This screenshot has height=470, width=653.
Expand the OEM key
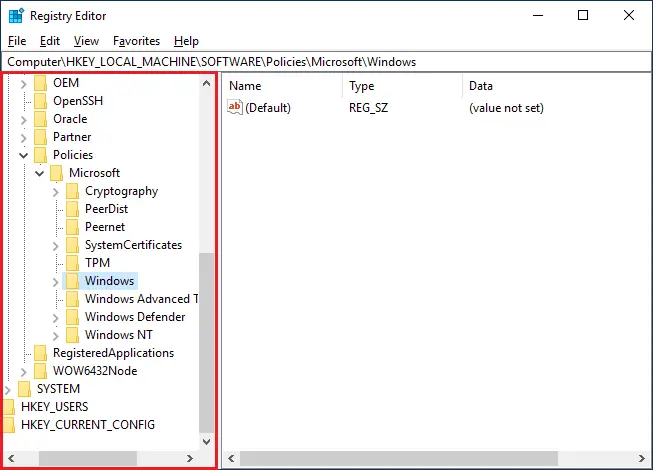24,84
